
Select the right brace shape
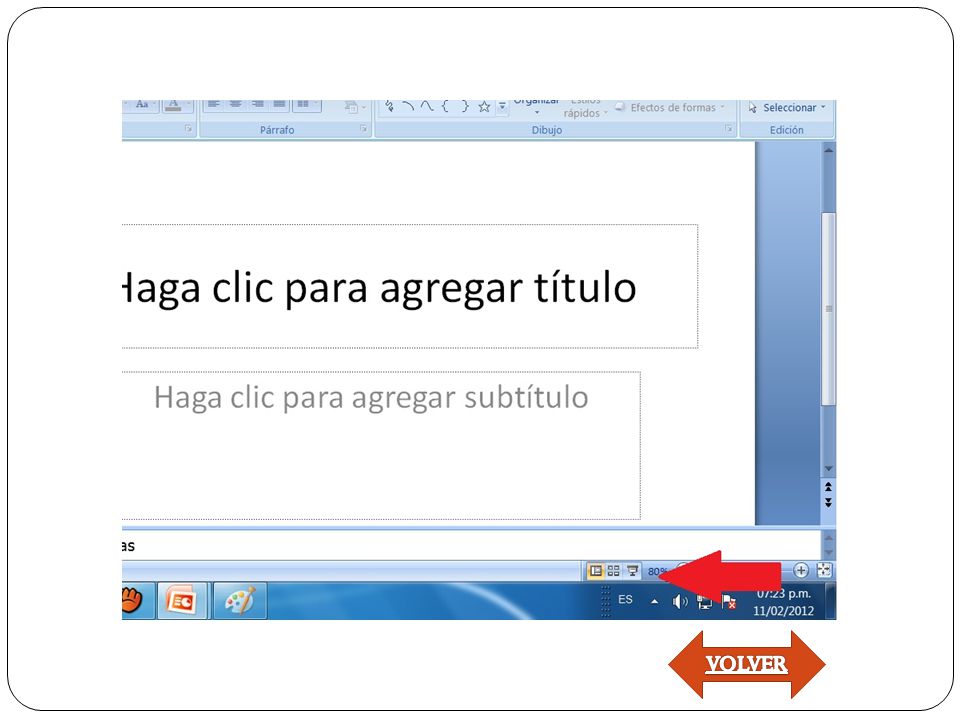(465, 107)
